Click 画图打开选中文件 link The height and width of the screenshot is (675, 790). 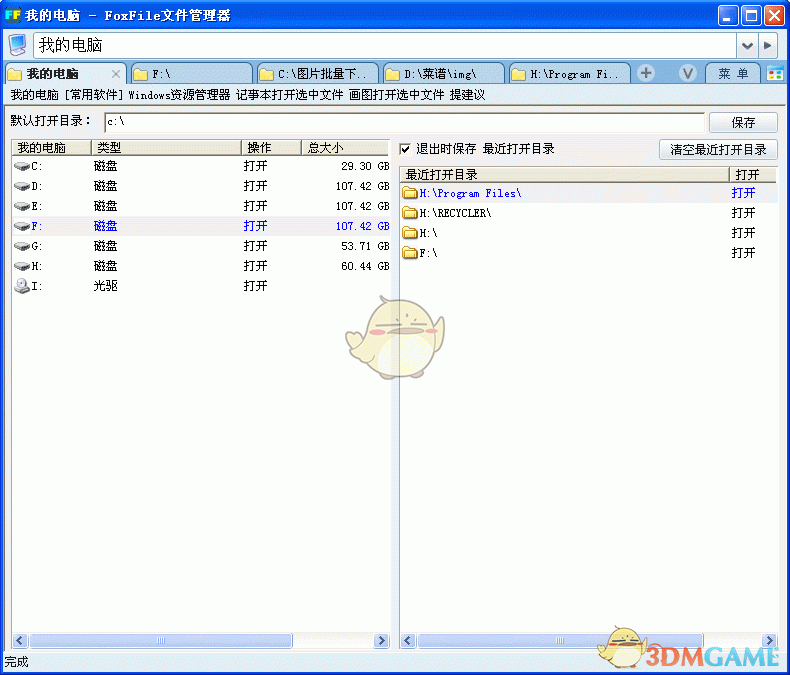[x=397, y=95]
